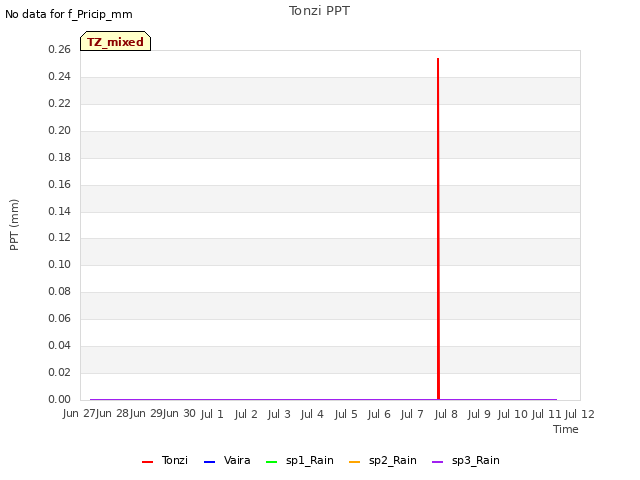This screenshot has height=480, width=640.
Task: Click the 0.00 y-axis tick label
Action: coord(59,399)
